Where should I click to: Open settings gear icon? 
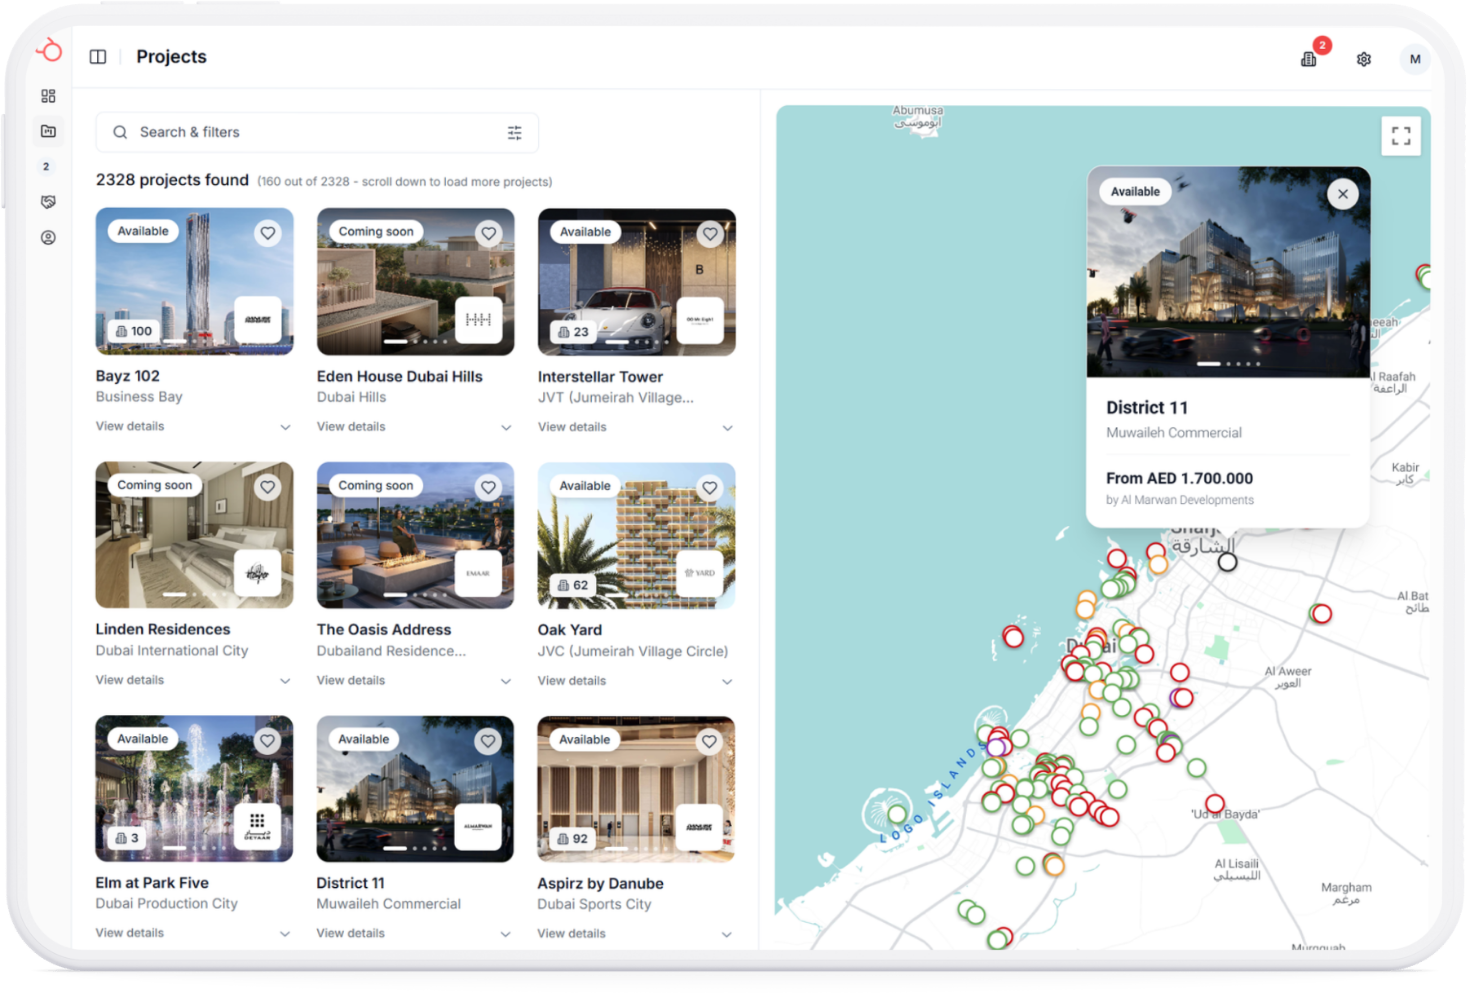1364,59
